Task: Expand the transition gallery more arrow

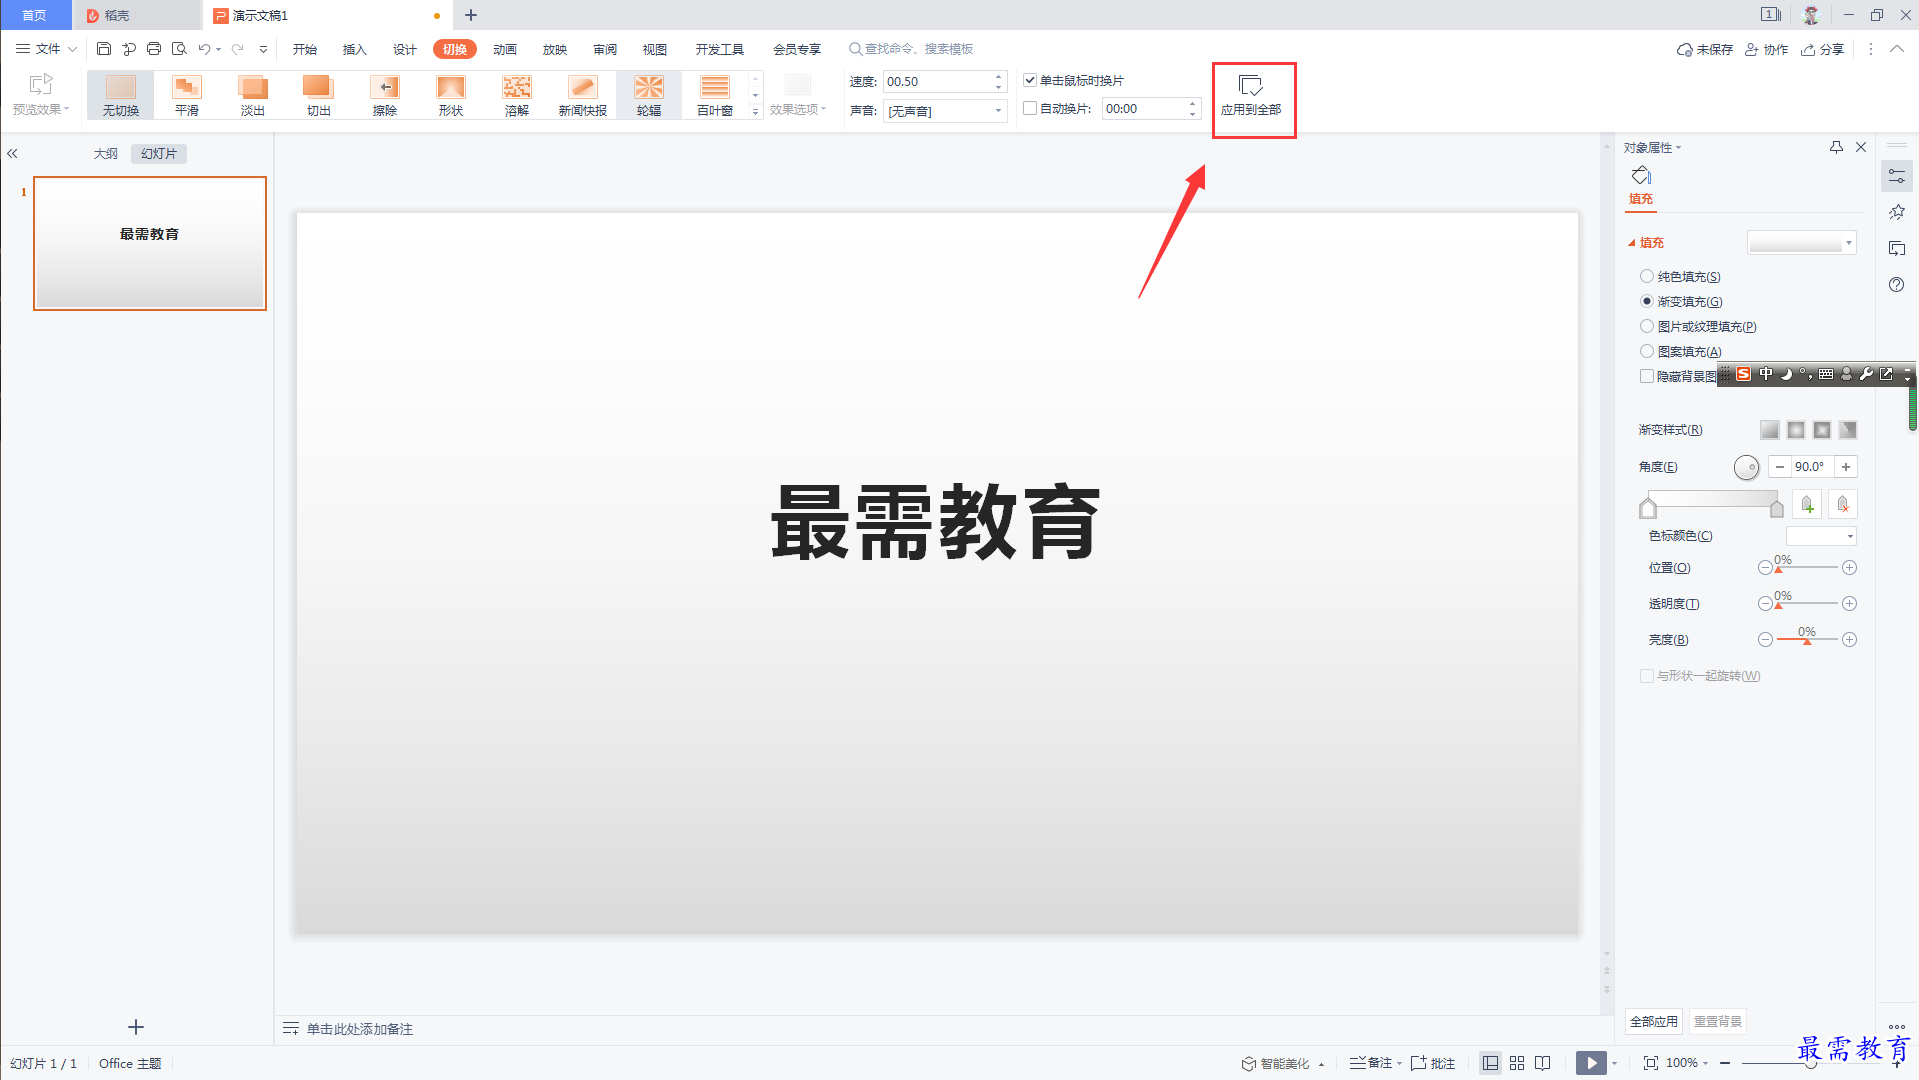Action: (756, 112)
